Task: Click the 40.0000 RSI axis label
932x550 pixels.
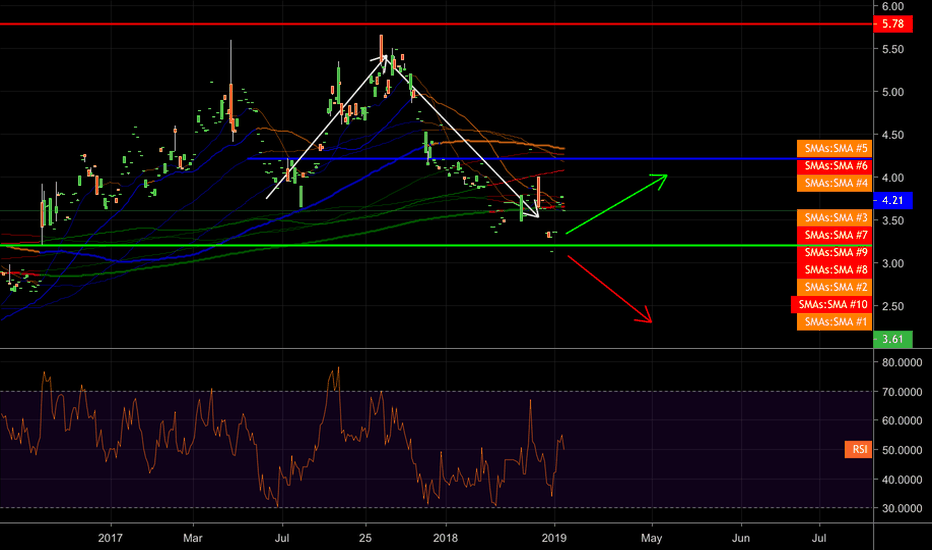Action: tap(902, 479)
